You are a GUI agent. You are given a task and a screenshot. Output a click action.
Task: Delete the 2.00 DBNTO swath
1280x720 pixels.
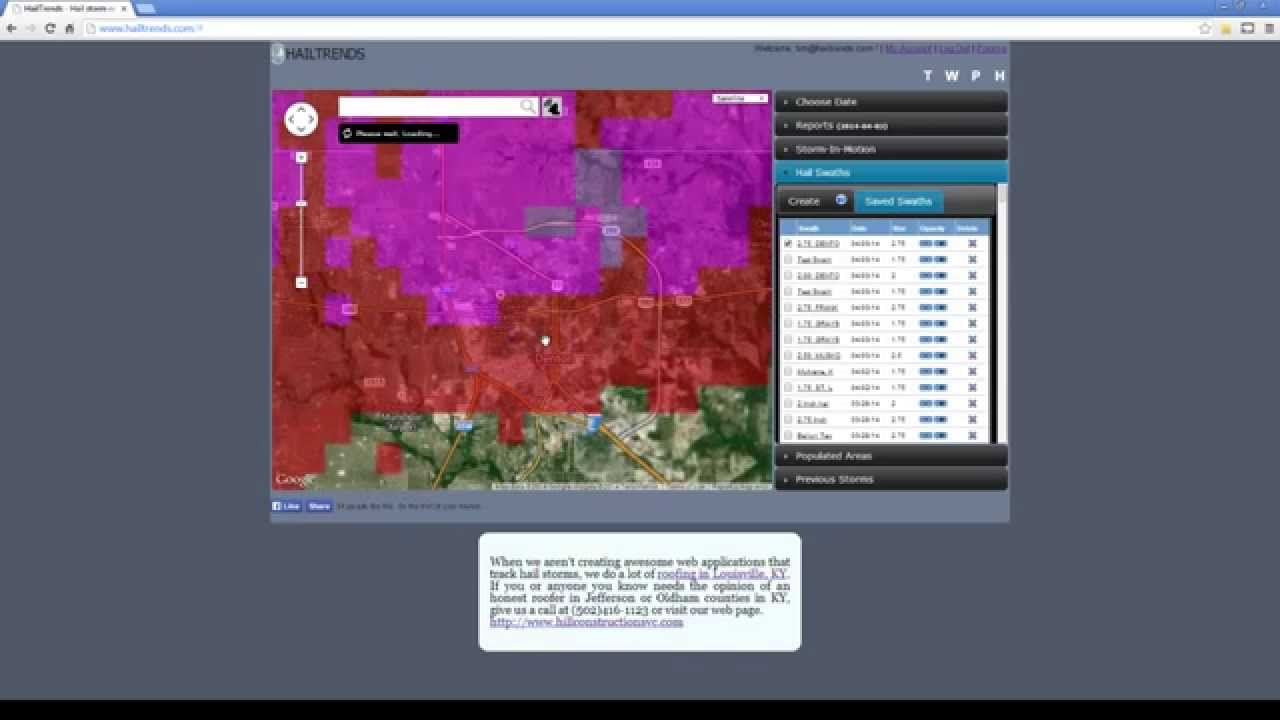pyautogui.click(x=971, y=276)
